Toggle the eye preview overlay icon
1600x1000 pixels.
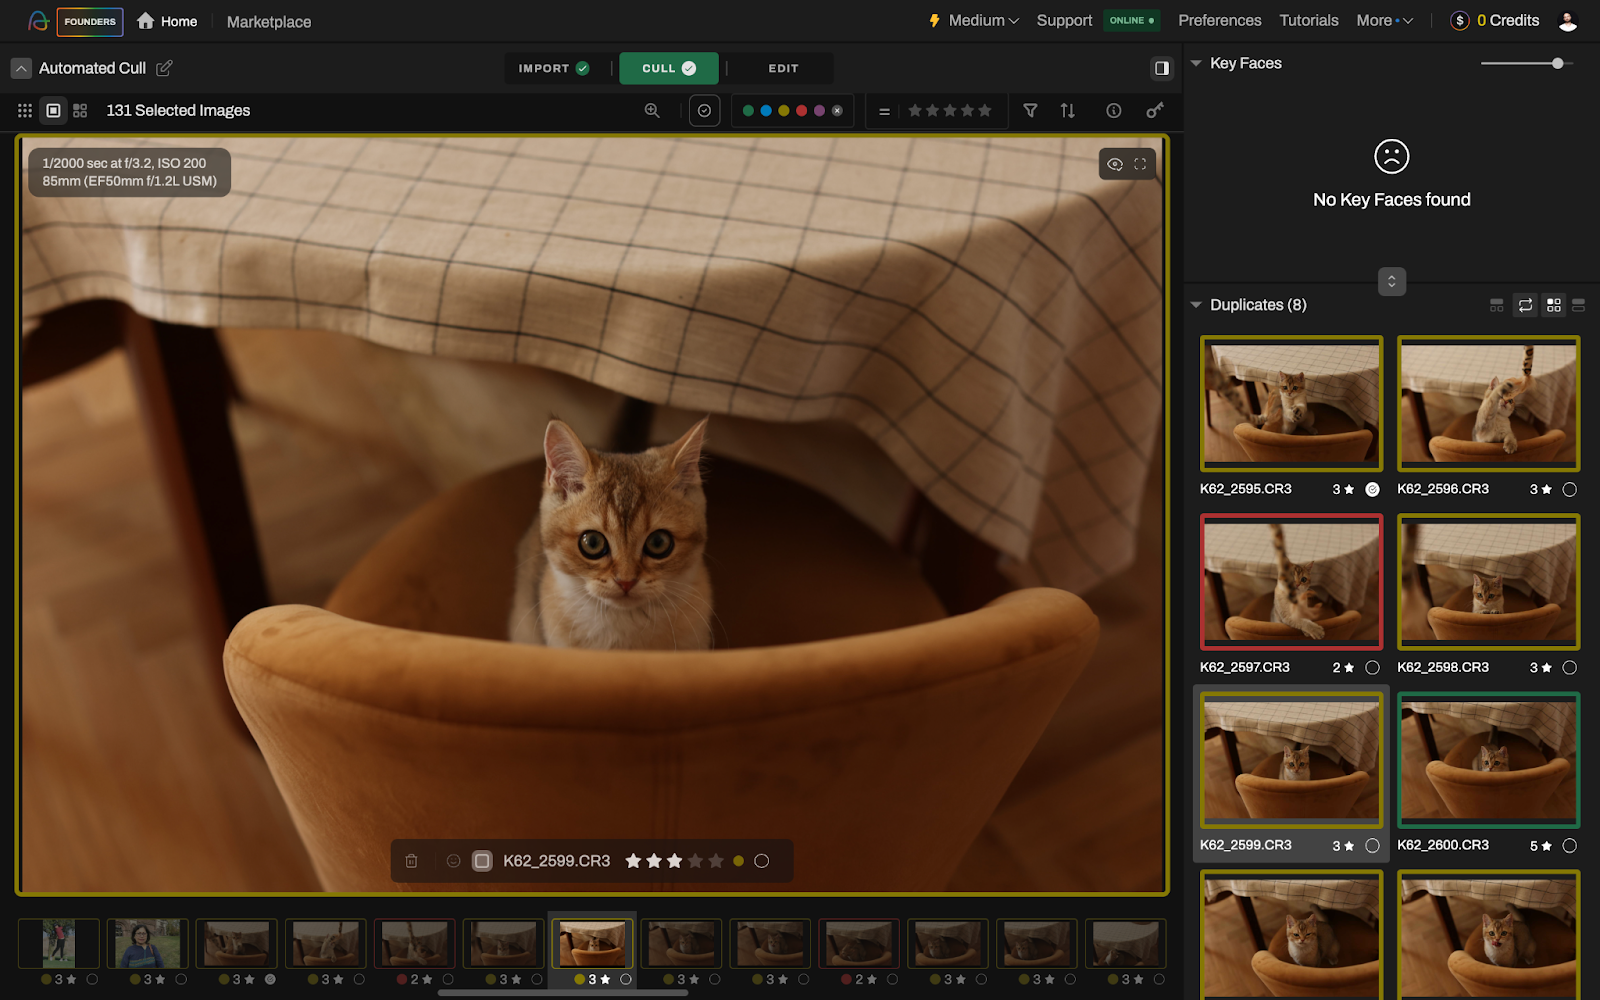(x=1115, y=164)
